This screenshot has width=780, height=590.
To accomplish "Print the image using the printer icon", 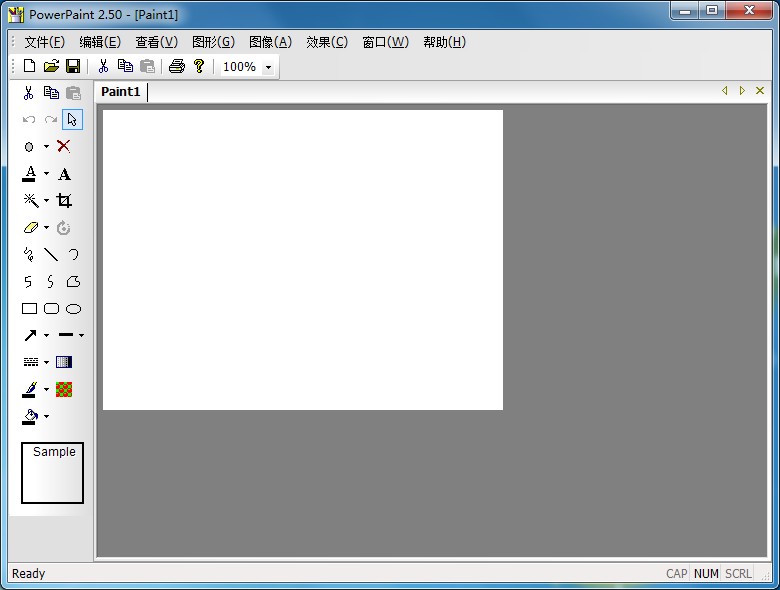I will point(177,66).
